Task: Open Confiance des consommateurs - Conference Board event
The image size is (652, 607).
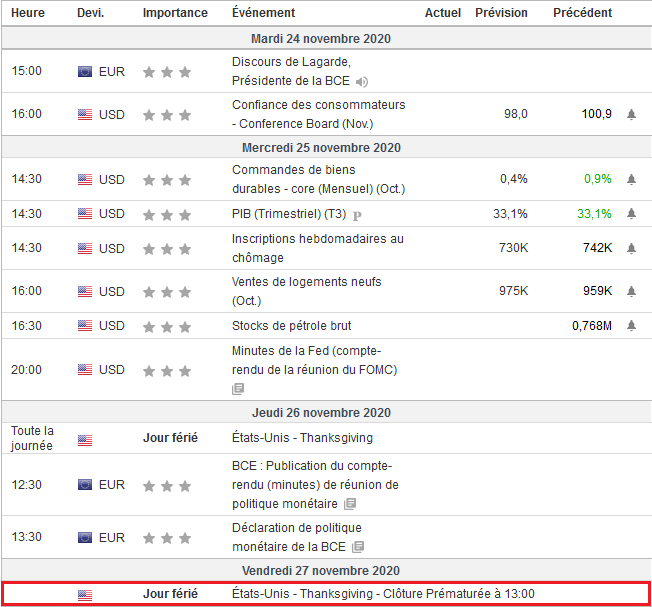Action: (x=319, y=114)
